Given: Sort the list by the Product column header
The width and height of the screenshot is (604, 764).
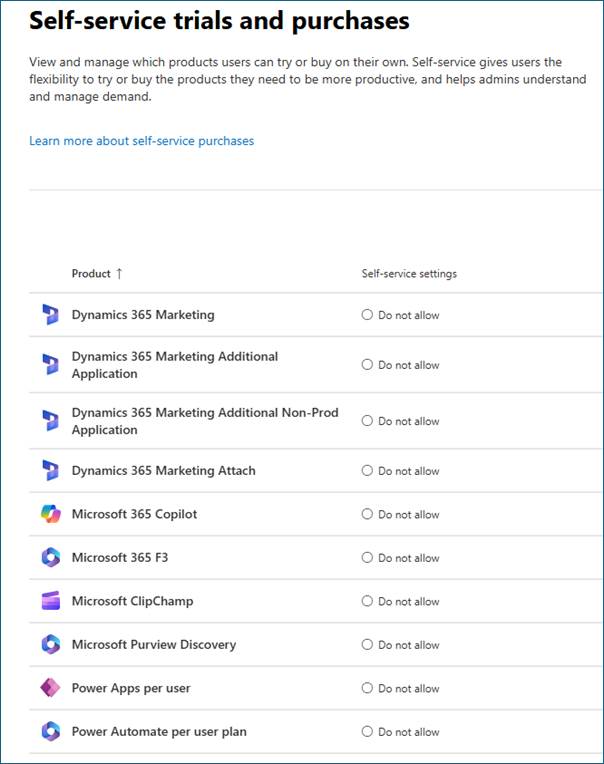Looking at the screenshot, I should coord(91,274).
